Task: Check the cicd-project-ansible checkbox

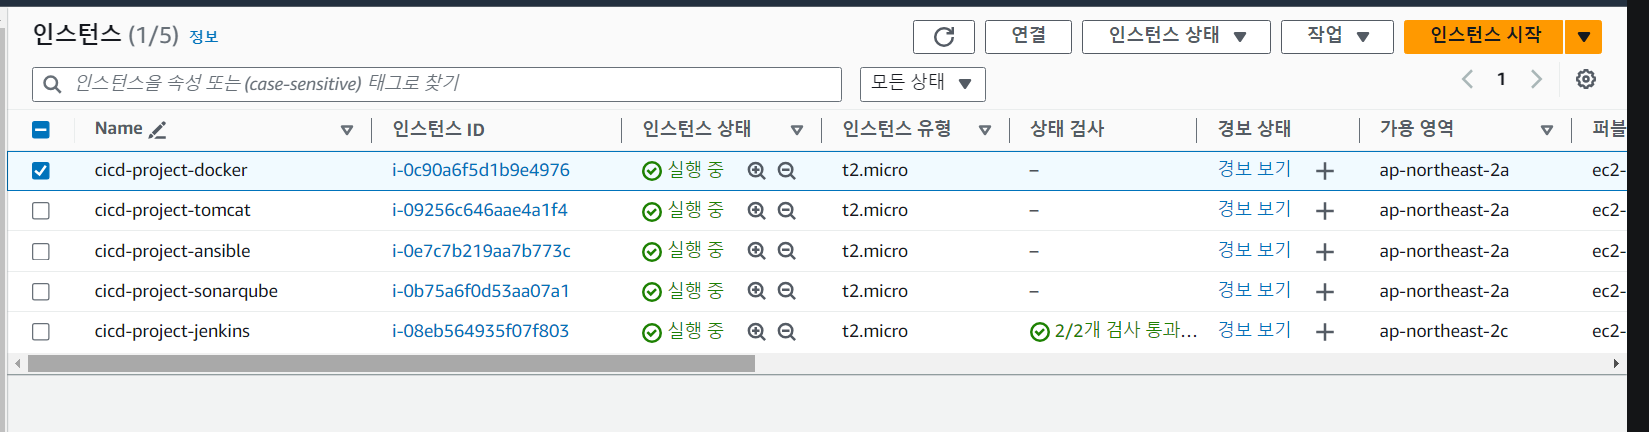Action: point(41,251)
